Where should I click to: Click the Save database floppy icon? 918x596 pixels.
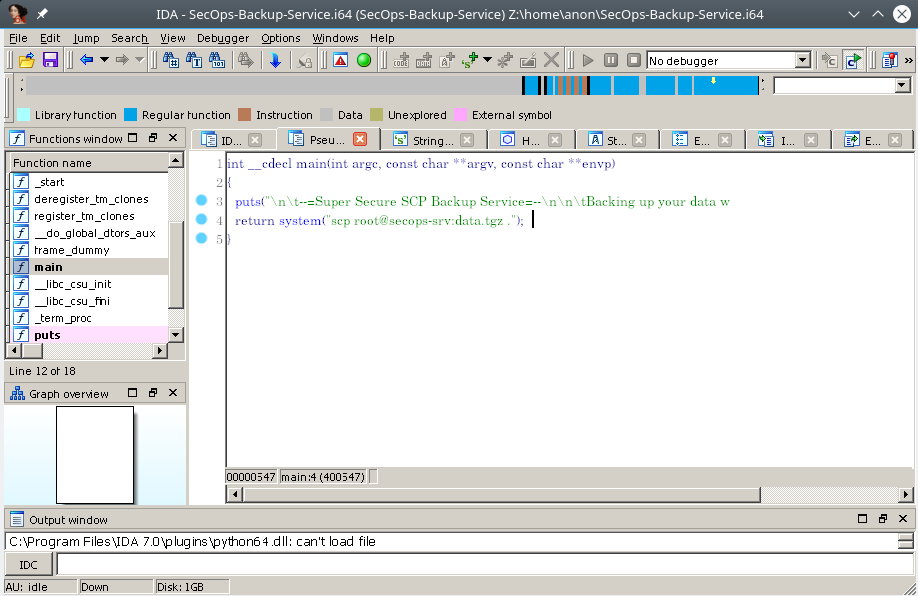coord(49,60)
